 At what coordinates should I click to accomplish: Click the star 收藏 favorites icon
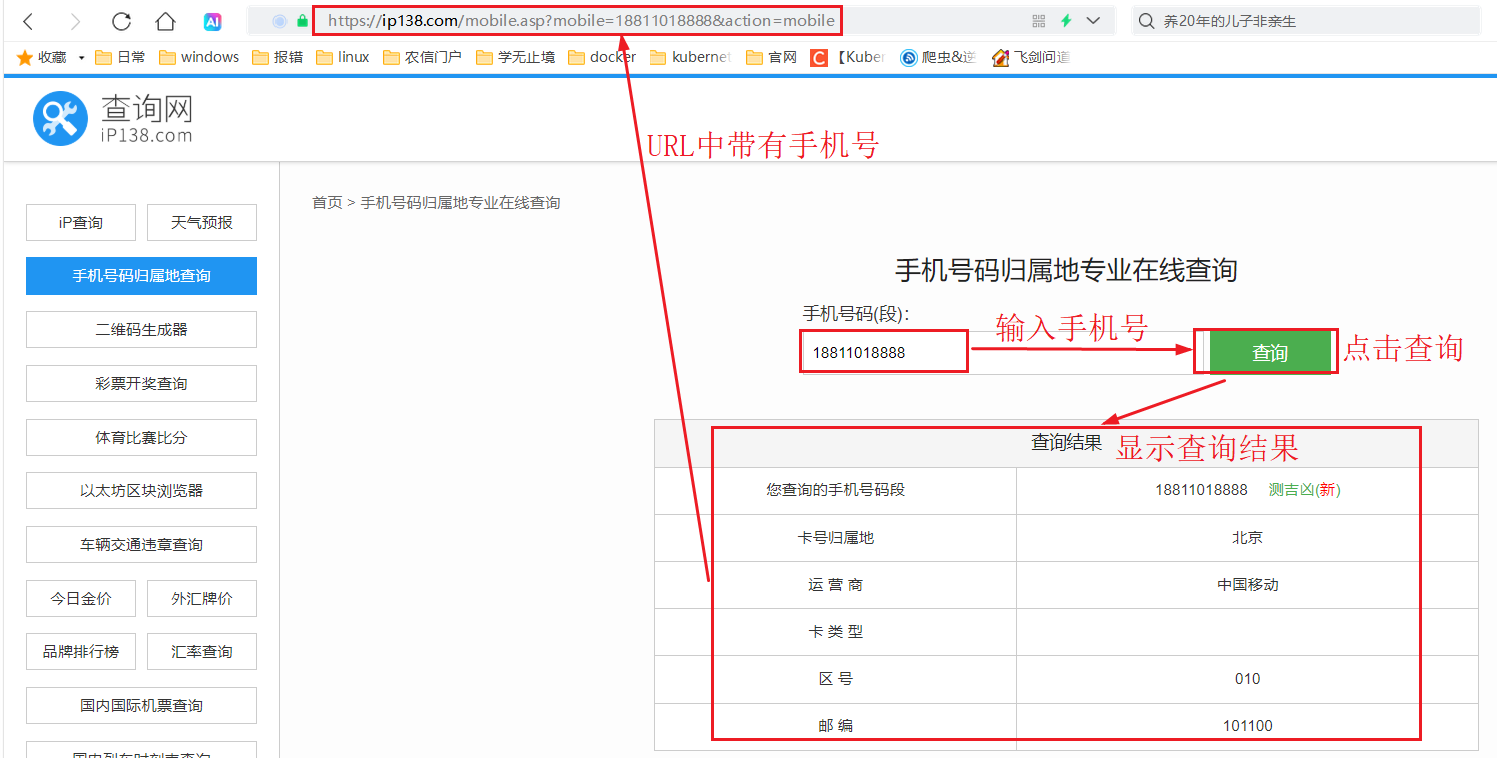pos(25,57)
